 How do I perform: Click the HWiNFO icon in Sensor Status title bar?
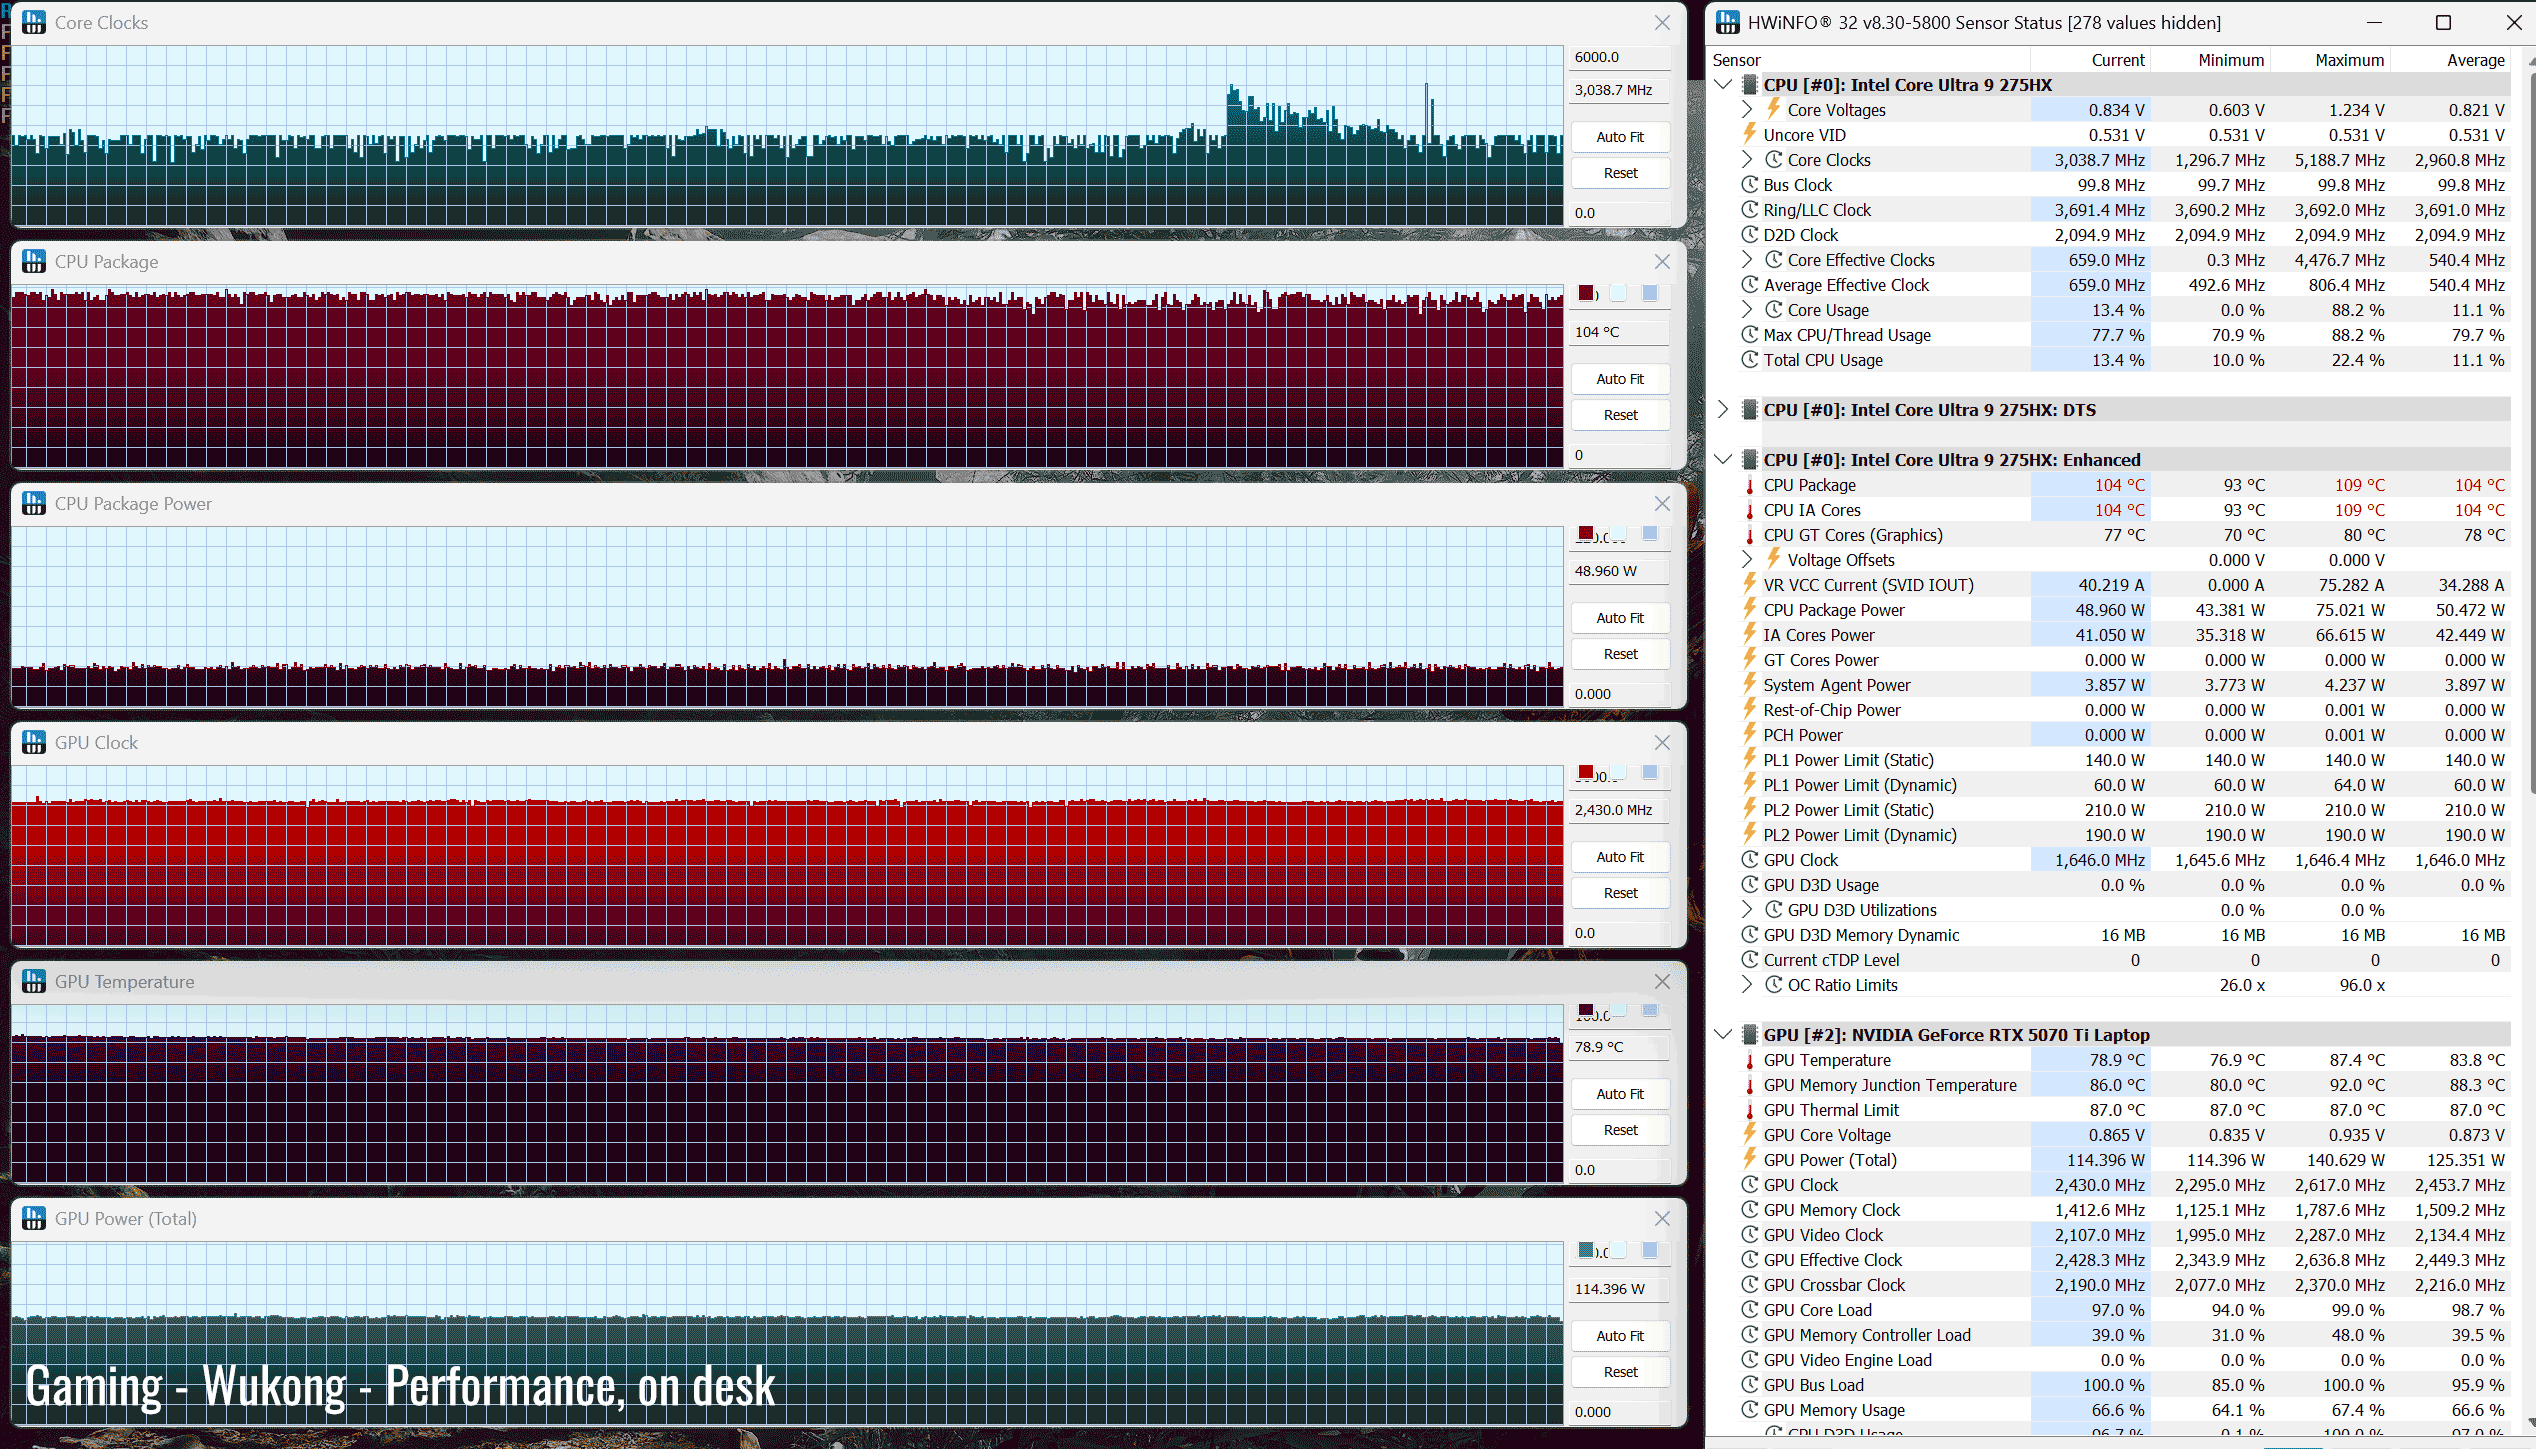pos(1727,22)
